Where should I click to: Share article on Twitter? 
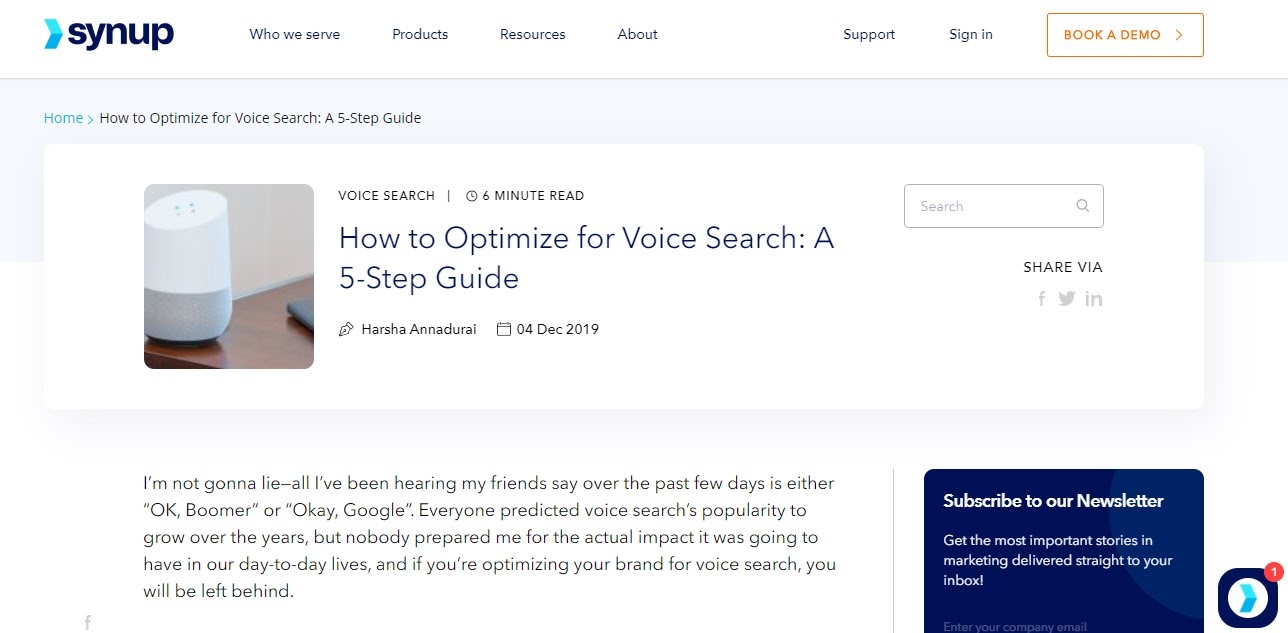point(1067,298)
